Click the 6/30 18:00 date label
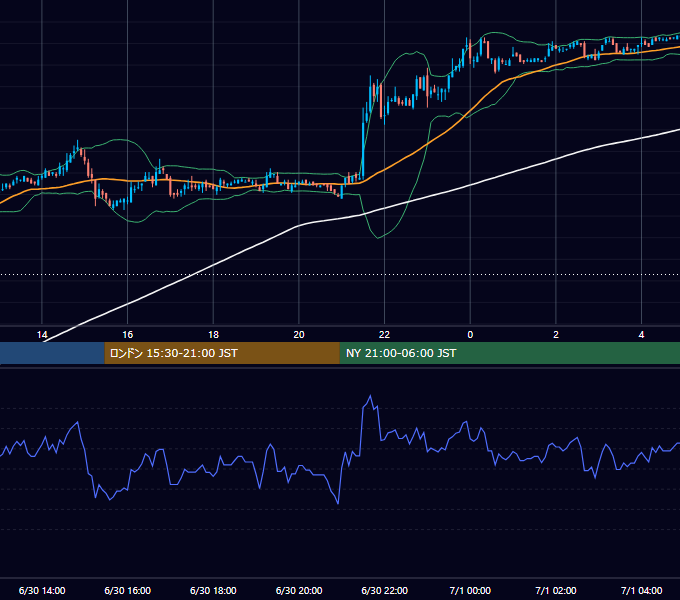680x600 pixels. [213, 590]
